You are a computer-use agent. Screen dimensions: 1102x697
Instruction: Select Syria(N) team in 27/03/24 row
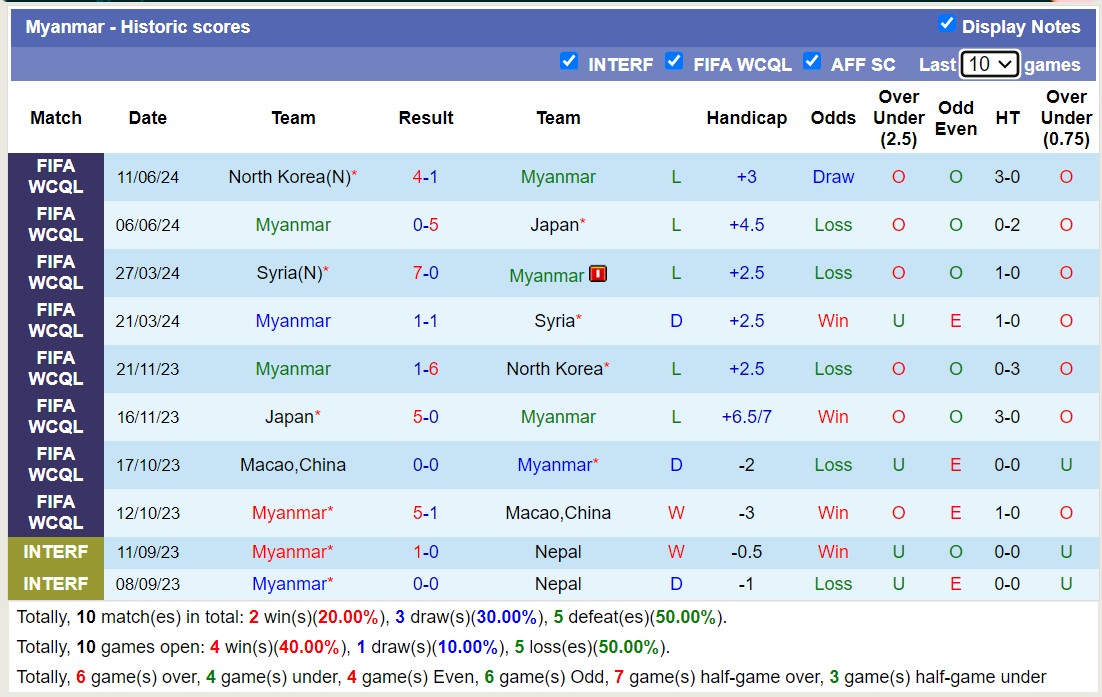point(292,273)
